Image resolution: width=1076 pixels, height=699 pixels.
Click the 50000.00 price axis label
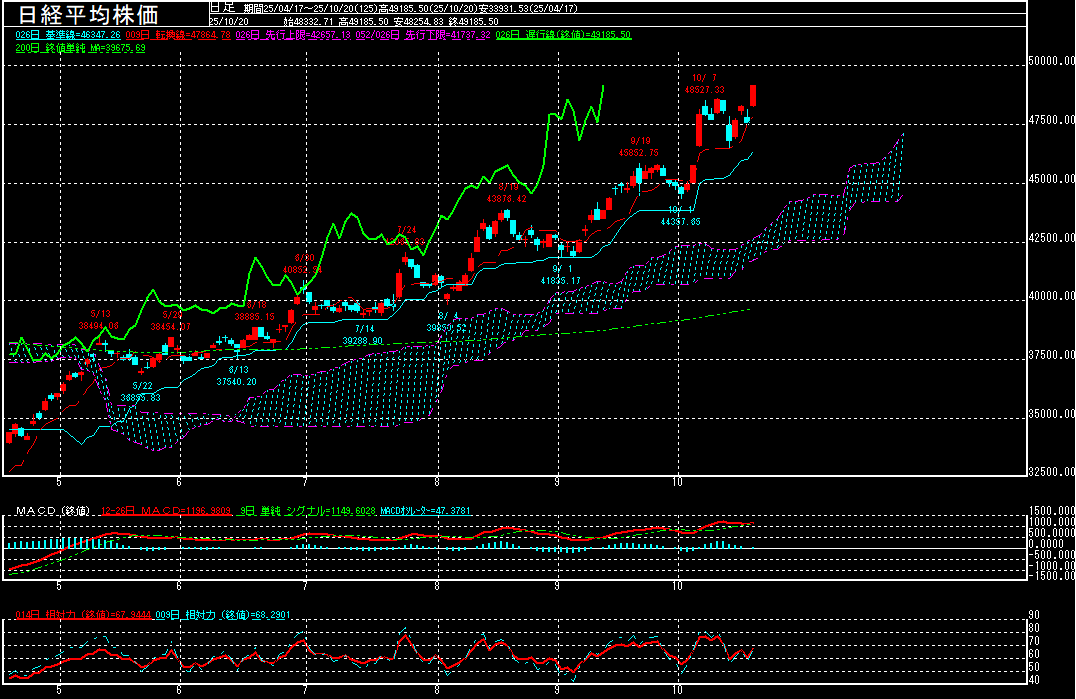pyautogui.click(x=1051, y=61)
